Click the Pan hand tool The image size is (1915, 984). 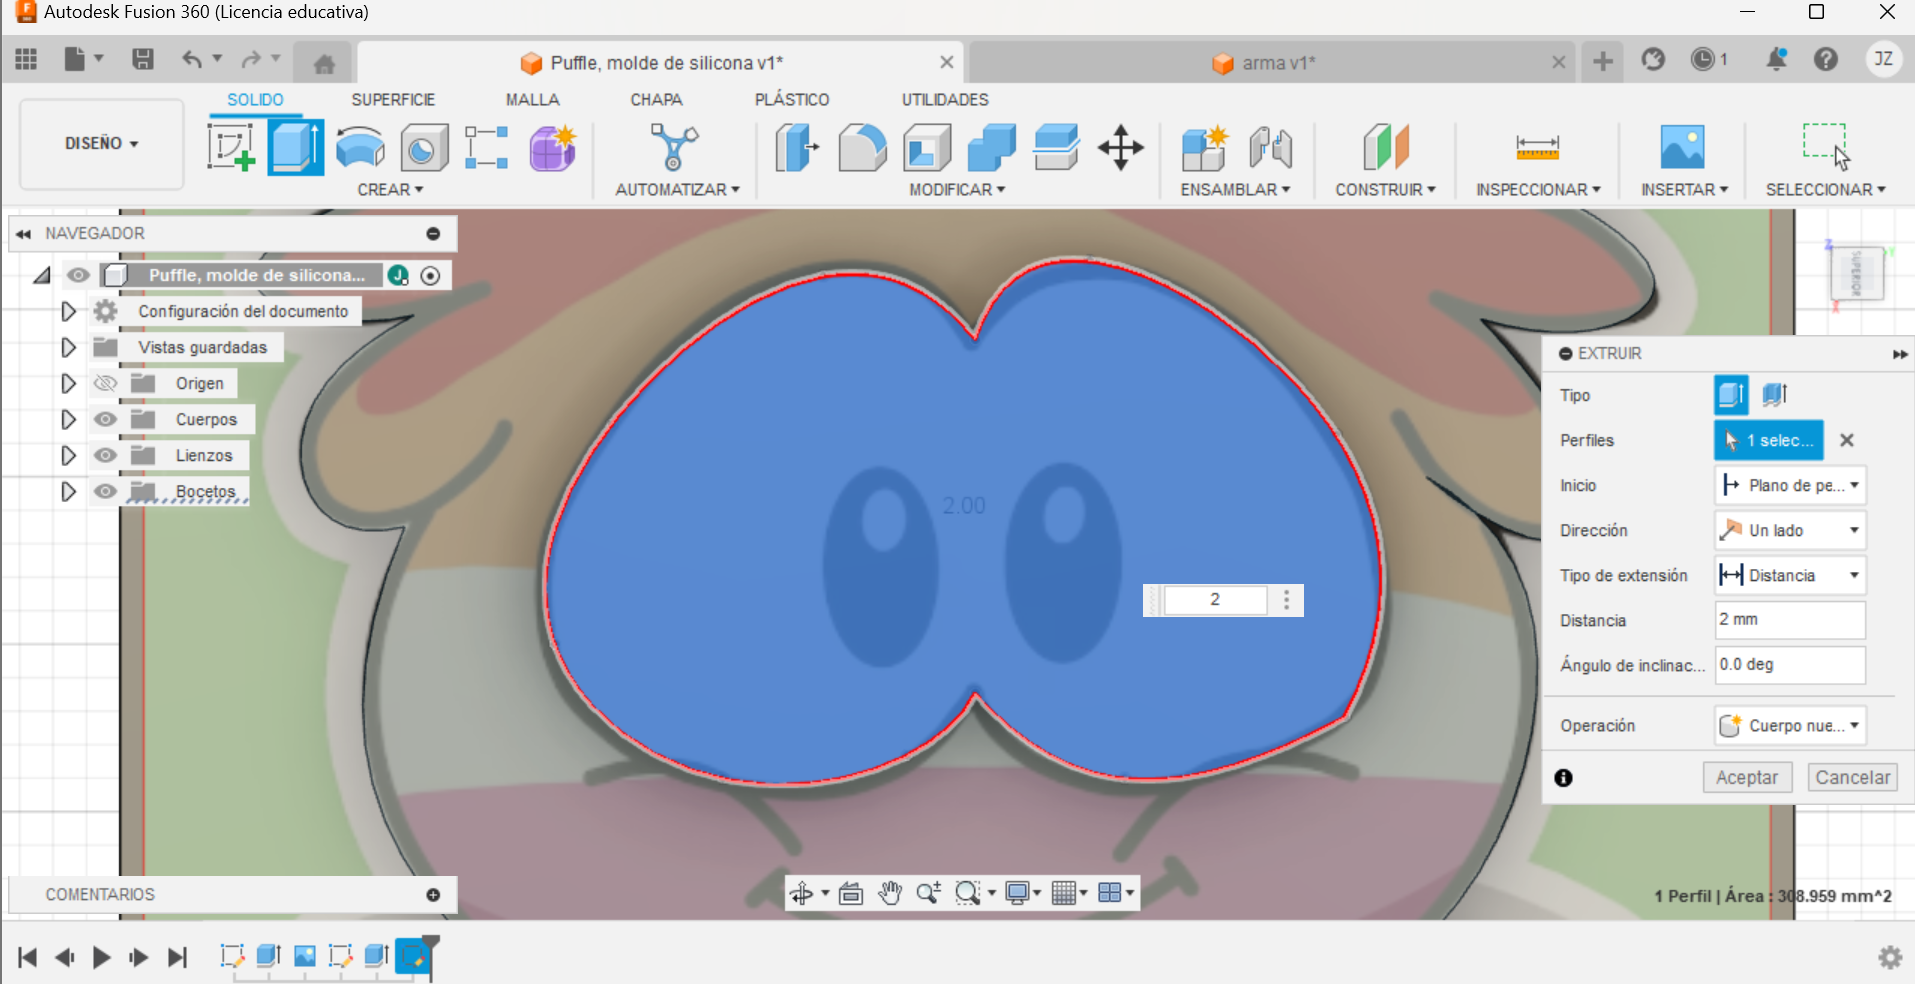(889, 893)
